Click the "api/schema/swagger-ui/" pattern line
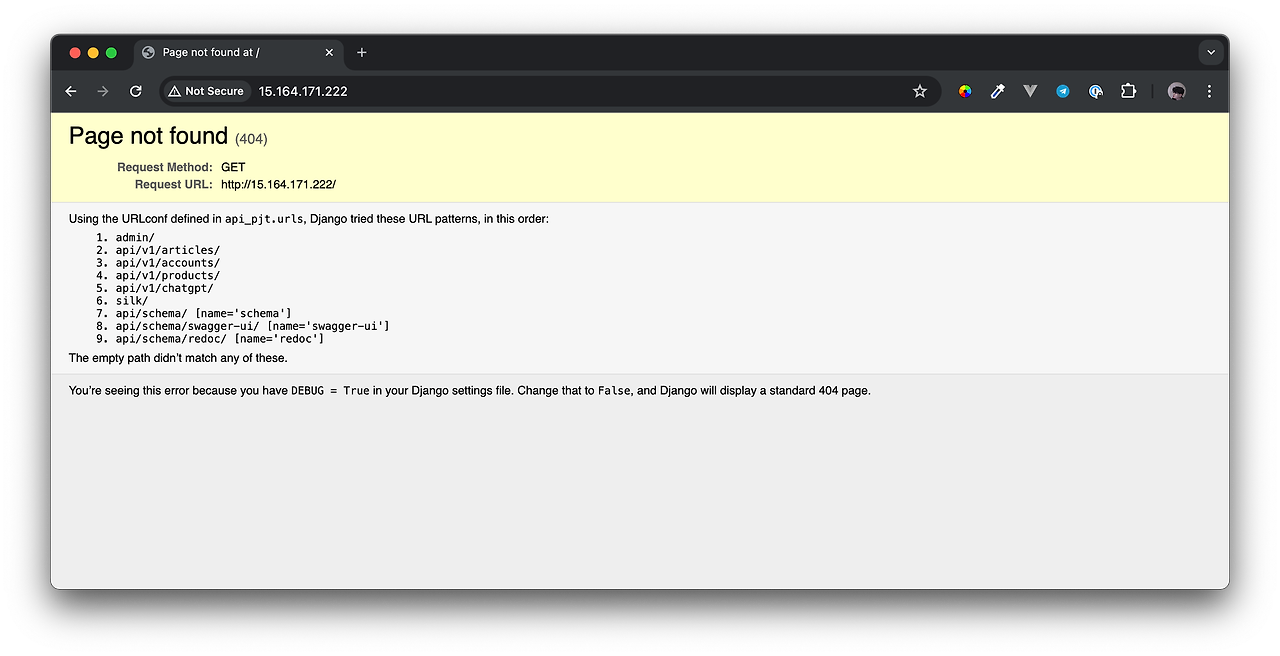The height and width of the screenshot is (656, 1280). point(253,326)
